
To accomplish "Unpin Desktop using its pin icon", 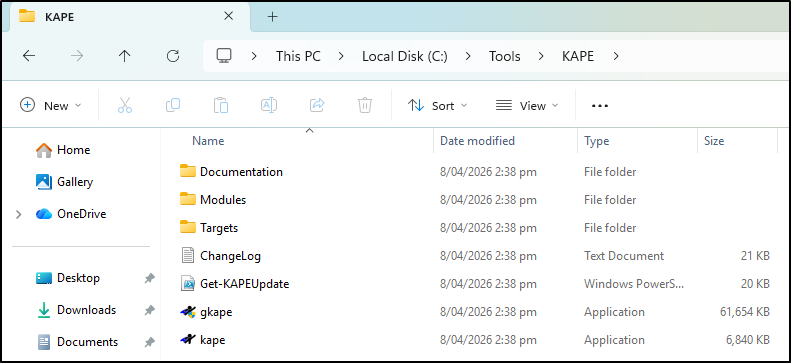I will (x=149, y=278).
